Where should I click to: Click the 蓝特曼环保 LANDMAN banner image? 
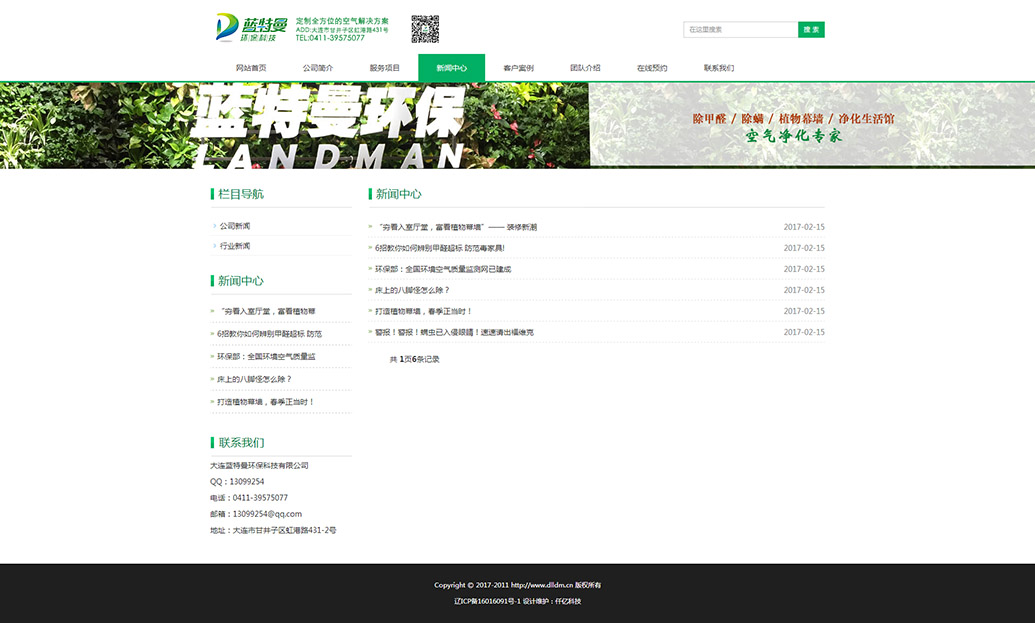[x=517, y=125]
